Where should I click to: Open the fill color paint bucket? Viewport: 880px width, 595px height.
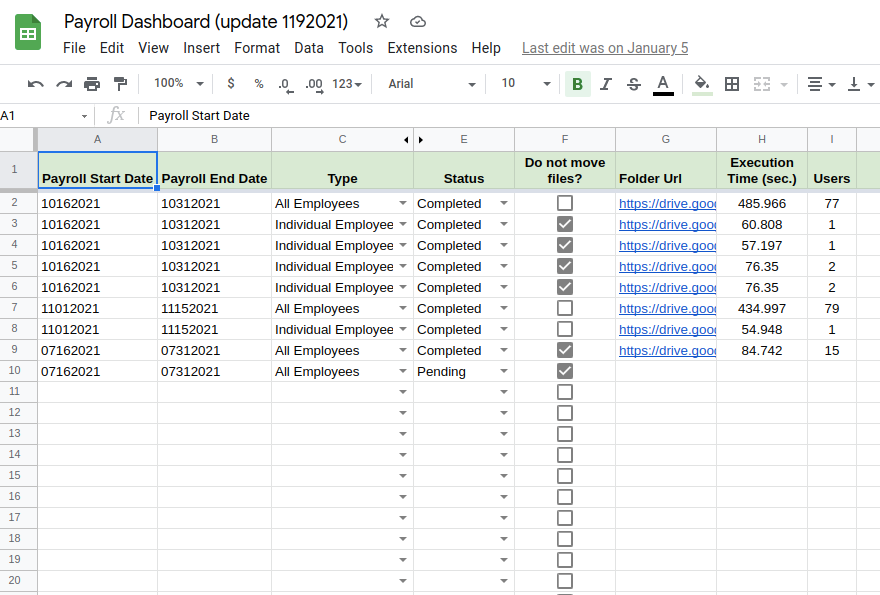coord(702,84)
